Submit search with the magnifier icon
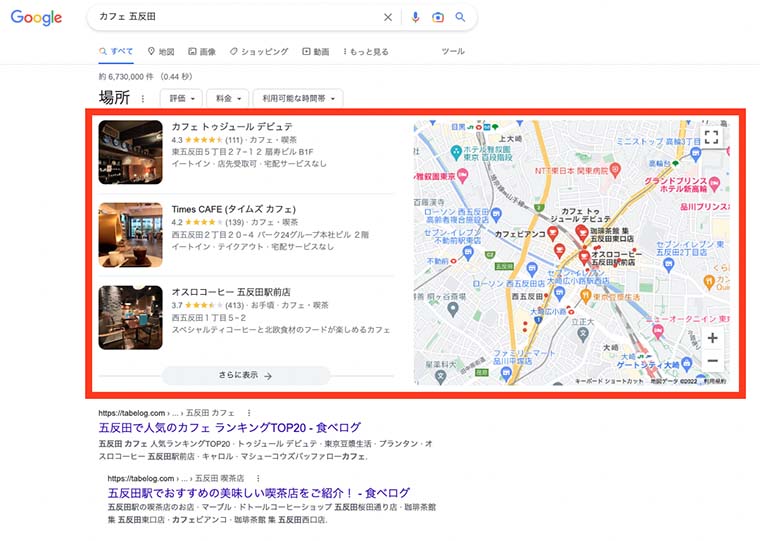760x541 pixels. [x=460, y=17]
